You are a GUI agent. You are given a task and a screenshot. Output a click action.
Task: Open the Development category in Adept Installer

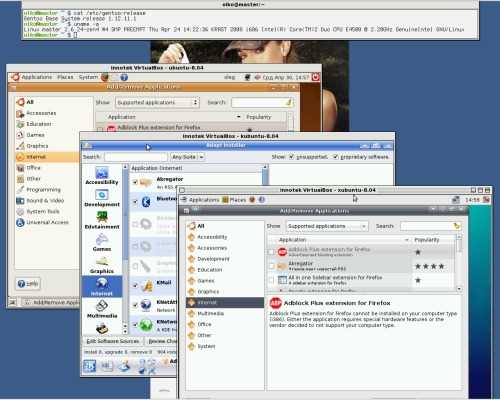(102, 198)
